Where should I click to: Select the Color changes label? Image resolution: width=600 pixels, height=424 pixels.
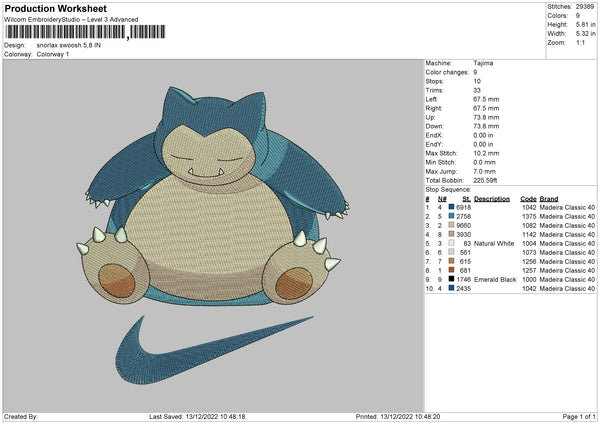point(447,72)
